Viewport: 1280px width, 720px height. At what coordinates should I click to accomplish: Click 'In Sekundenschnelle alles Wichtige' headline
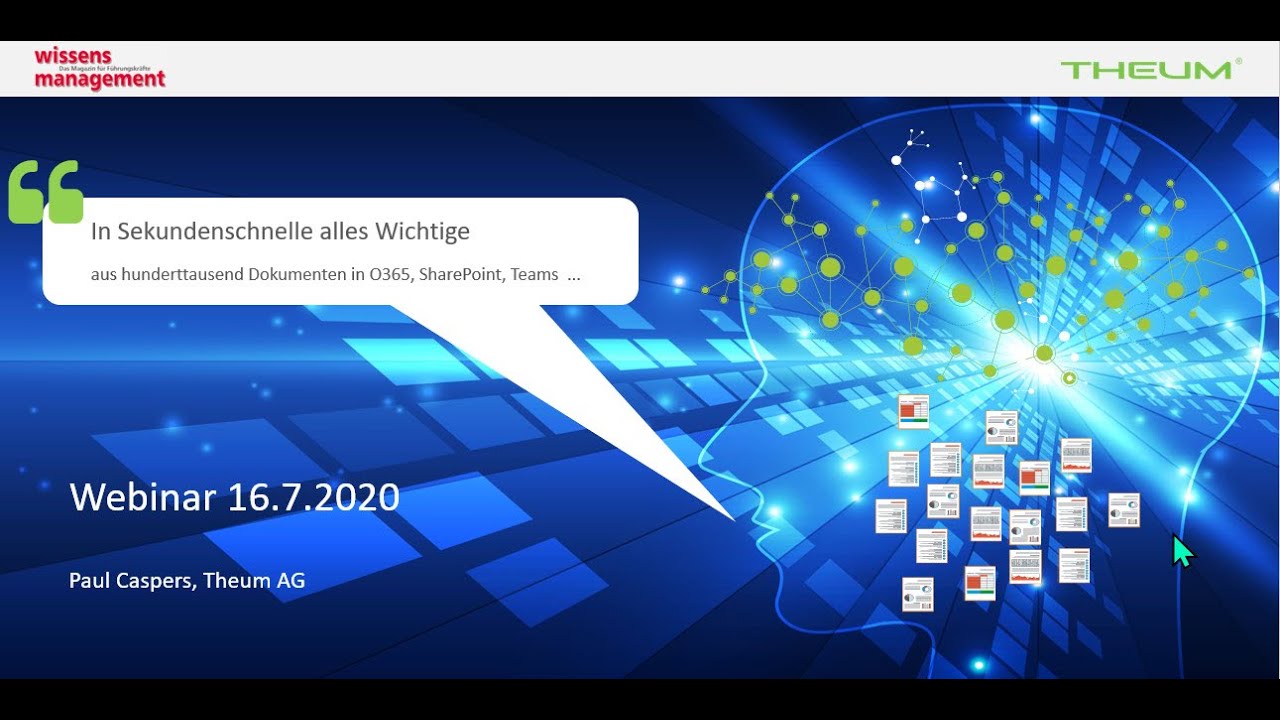pyautogui.click(x=280, y=231)
